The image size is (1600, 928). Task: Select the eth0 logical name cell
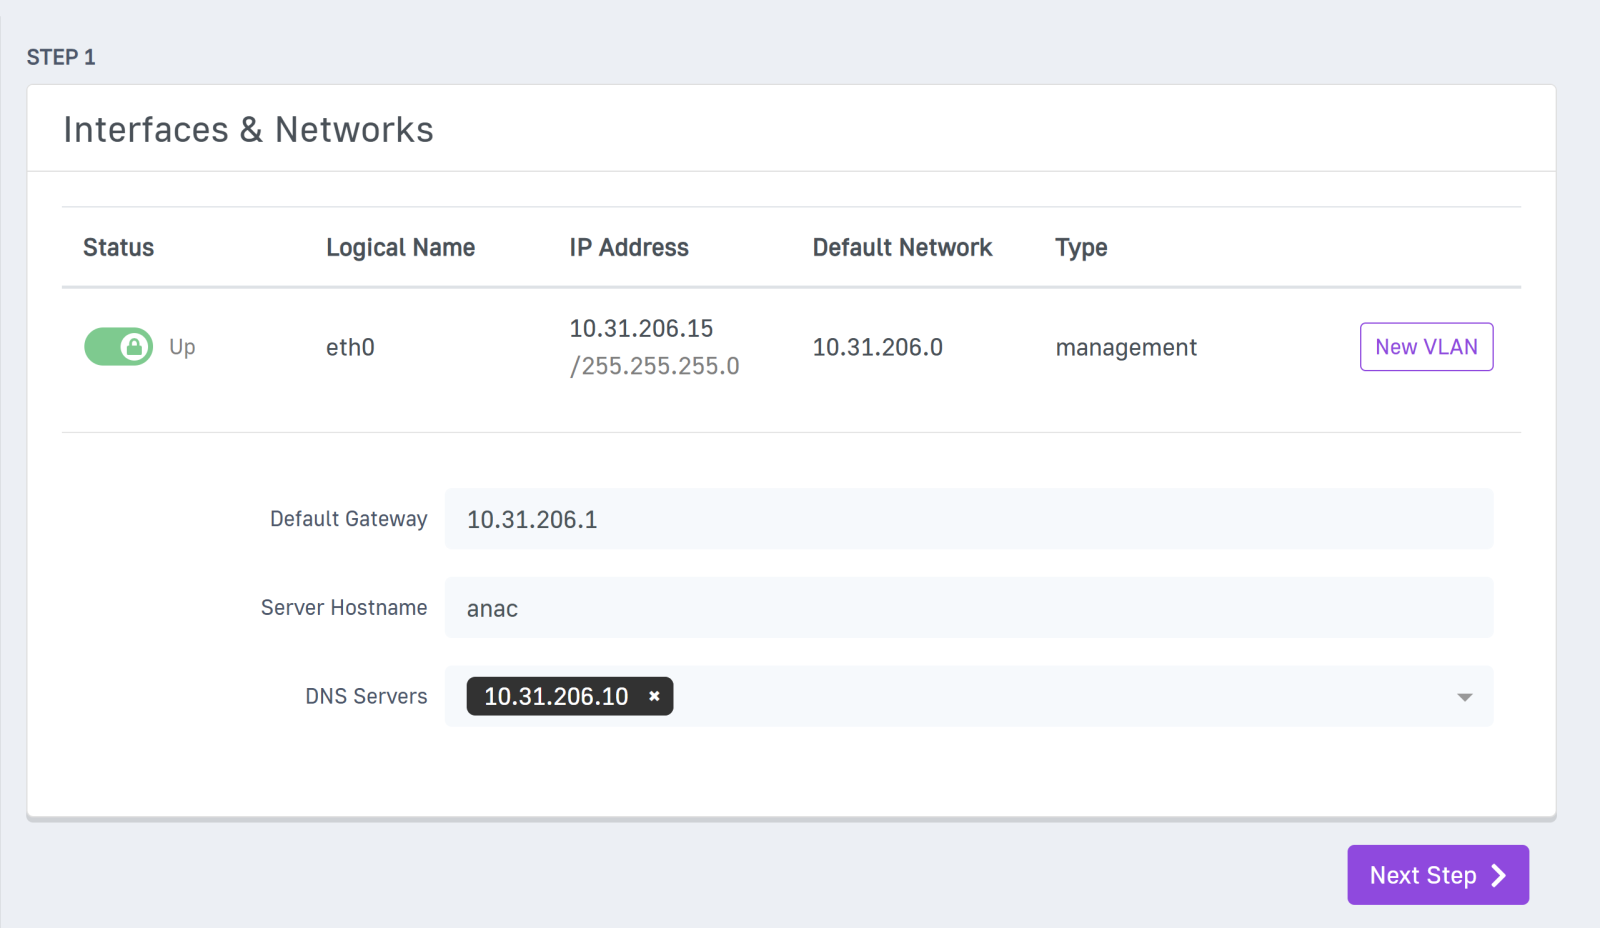tap(350, 347)
